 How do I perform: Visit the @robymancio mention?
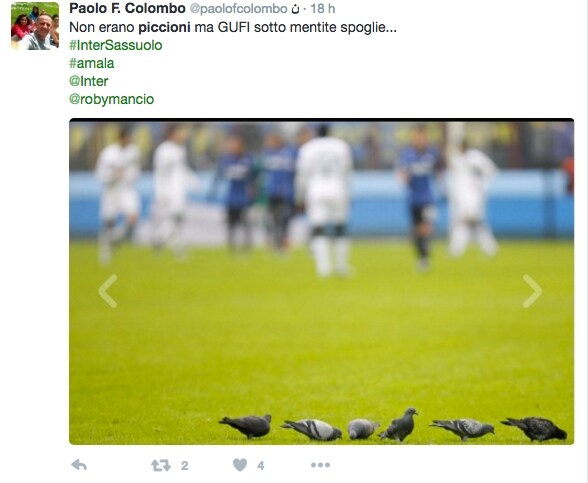coord(111,99)
